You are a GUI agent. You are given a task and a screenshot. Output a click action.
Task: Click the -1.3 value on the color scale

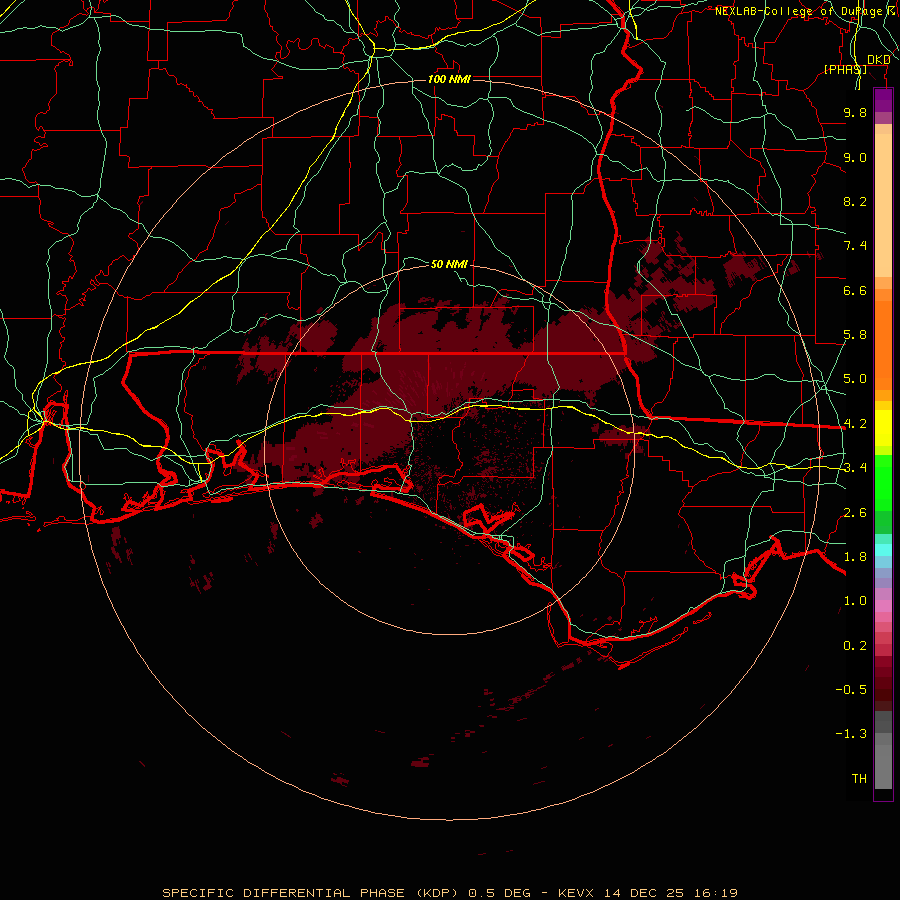tap(851, 734)
